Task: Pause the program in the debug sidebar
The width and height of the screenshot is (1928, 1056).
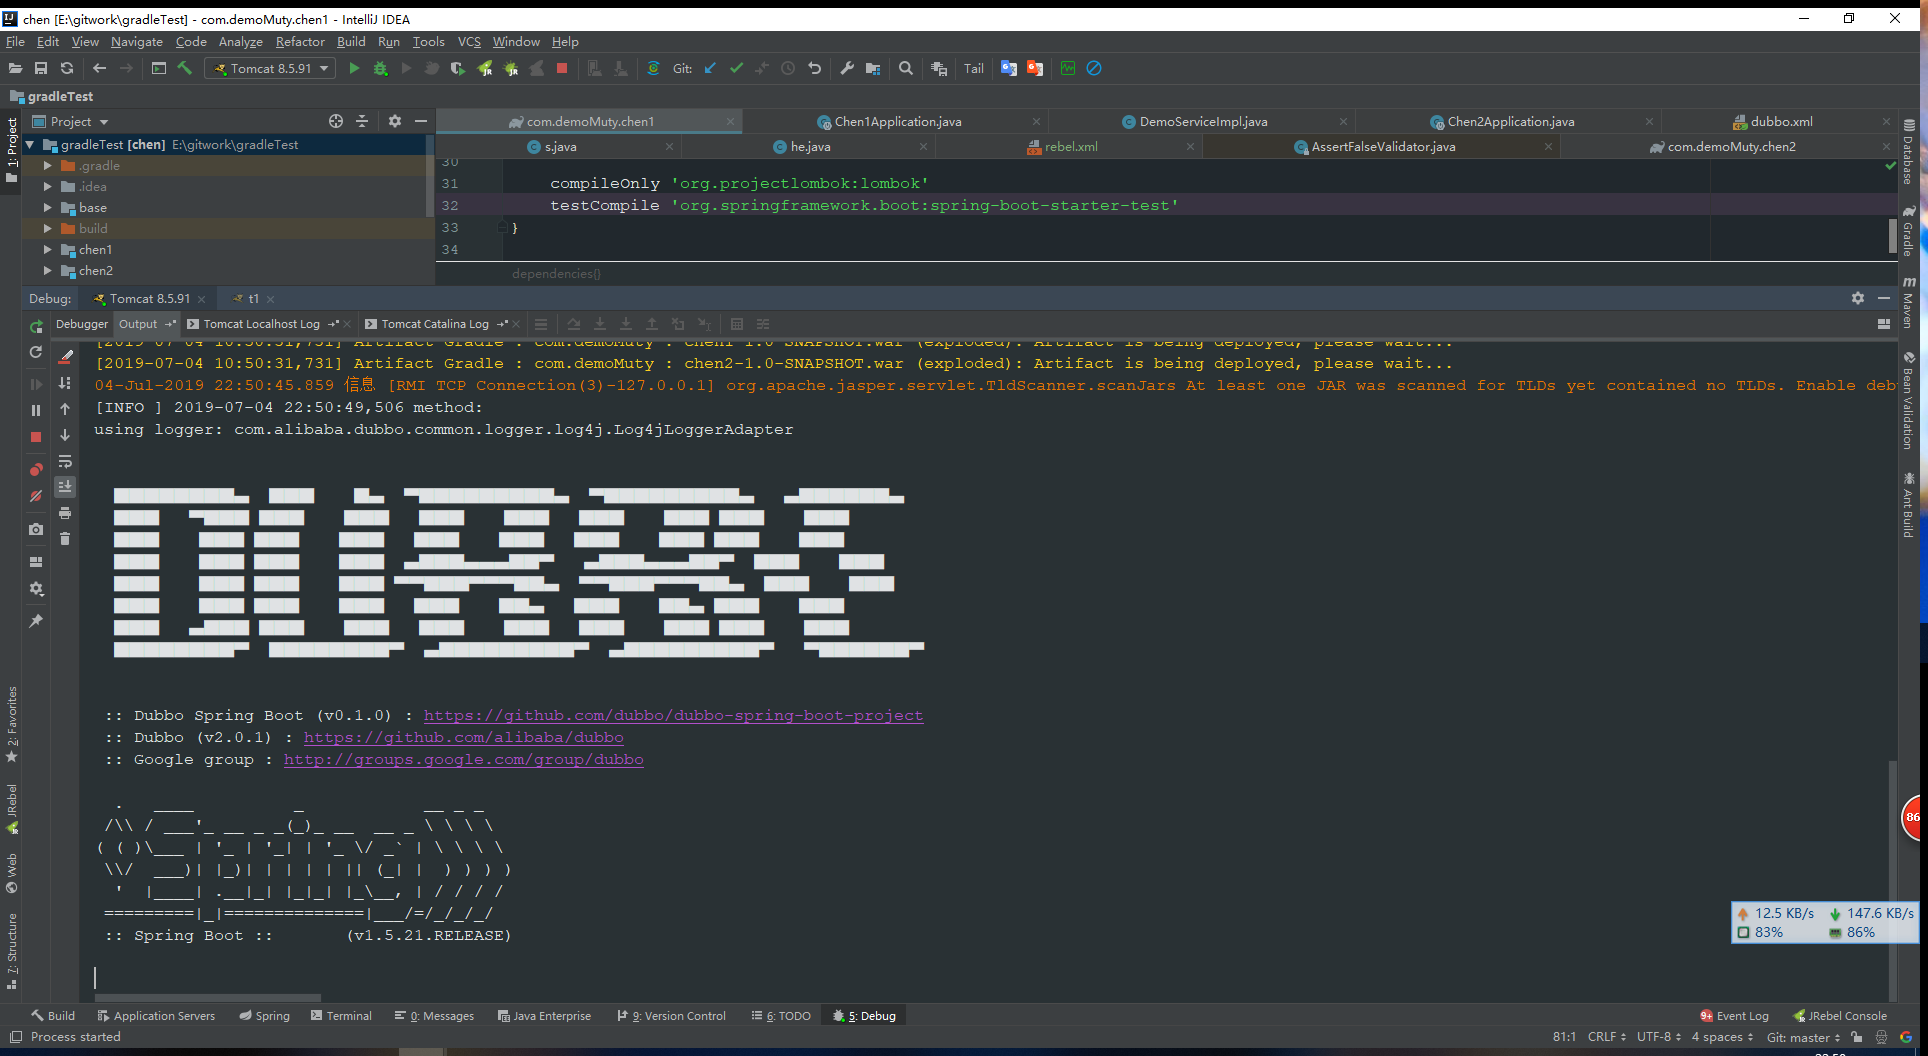Action: coord(36,410)
